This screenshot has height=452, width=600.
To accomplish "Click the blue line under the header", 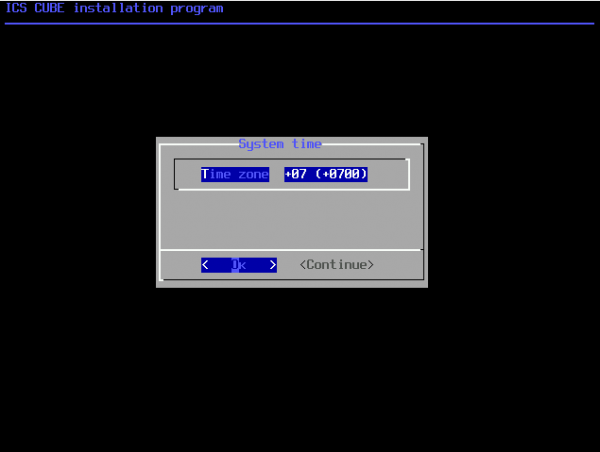I will tap(300, 23).
